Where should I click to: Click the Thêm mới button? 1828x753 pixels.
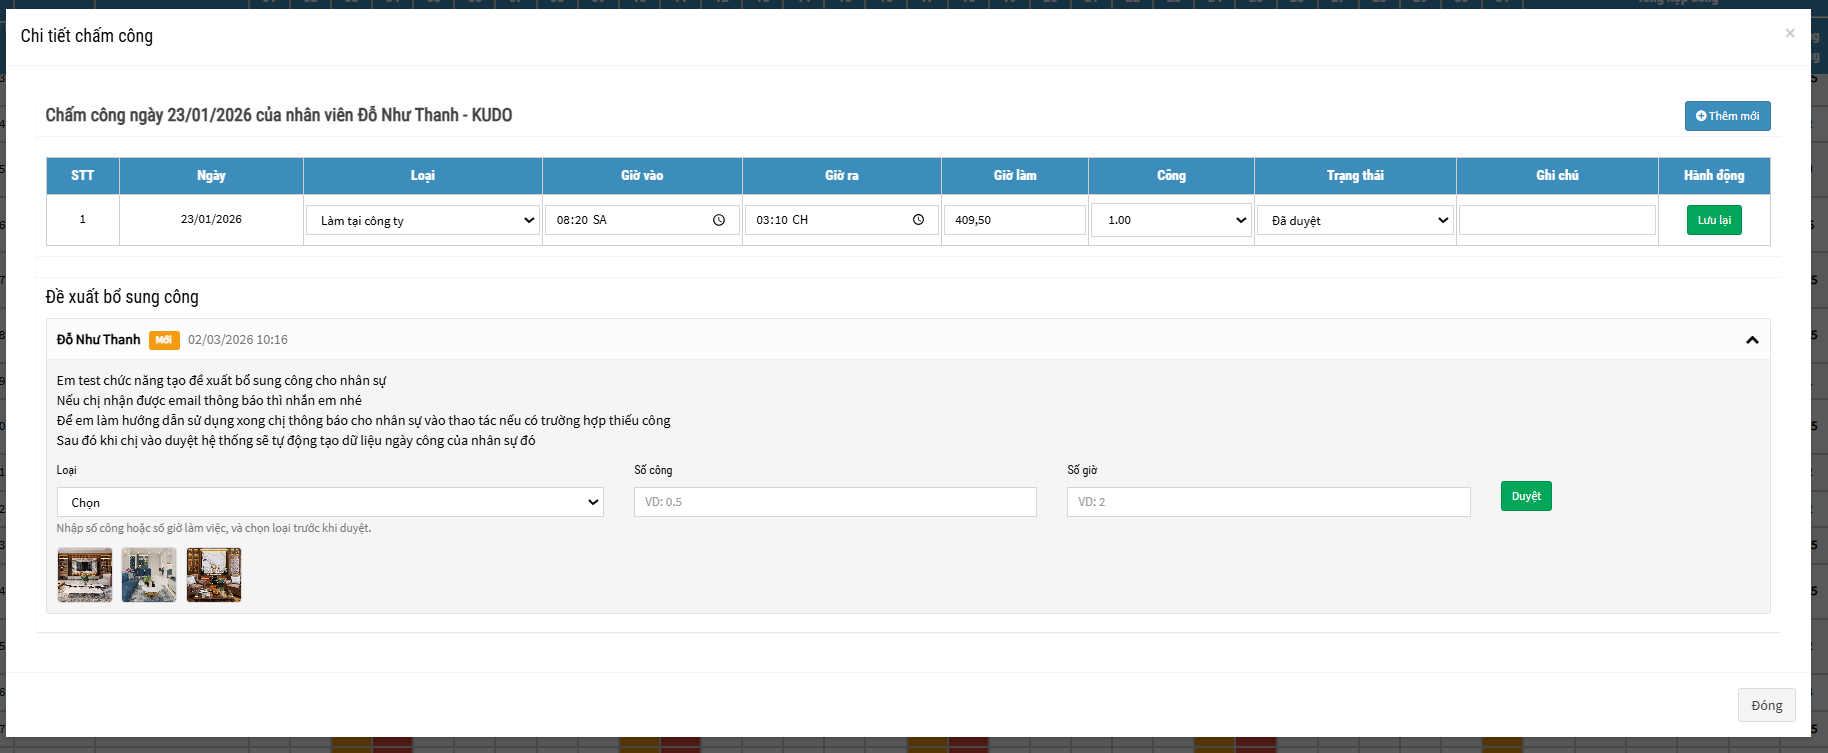1727,116
